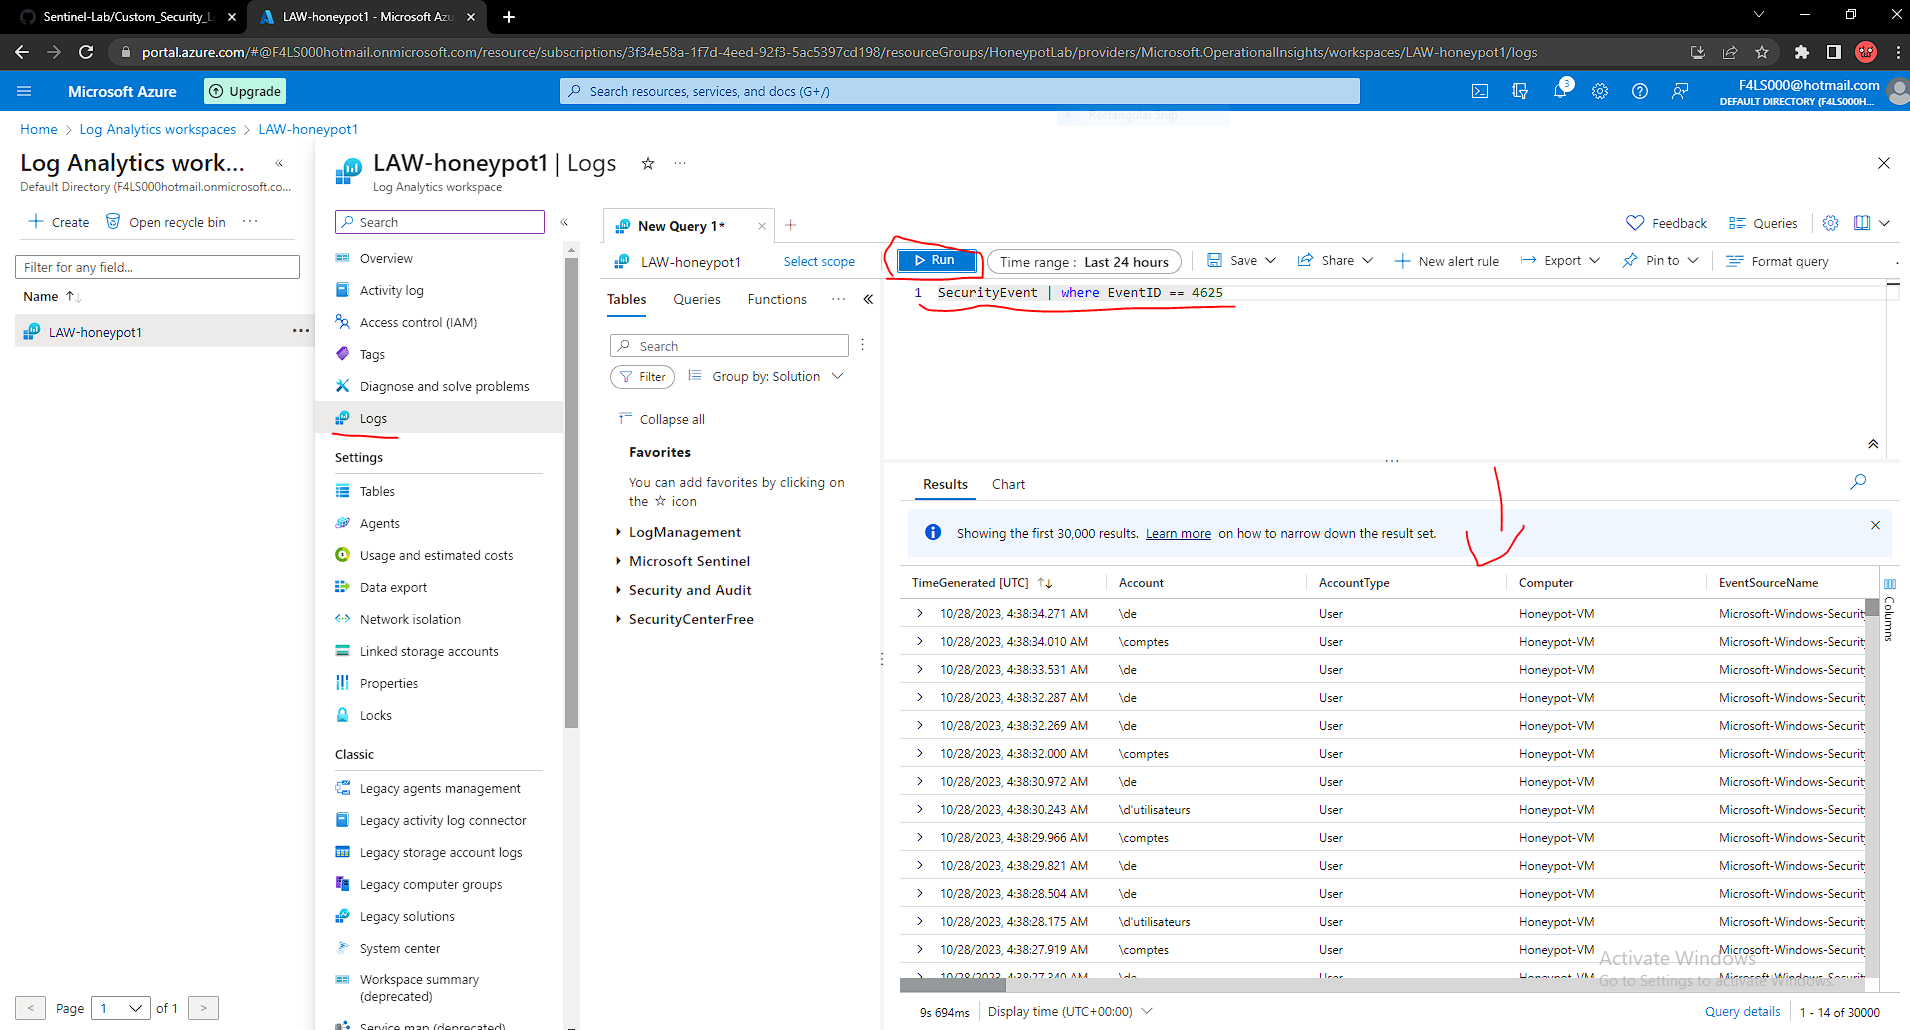Open the Azure portal hamburger menu
Viewport: 1910px width, 1030px height.
click(x=24, y=91)
